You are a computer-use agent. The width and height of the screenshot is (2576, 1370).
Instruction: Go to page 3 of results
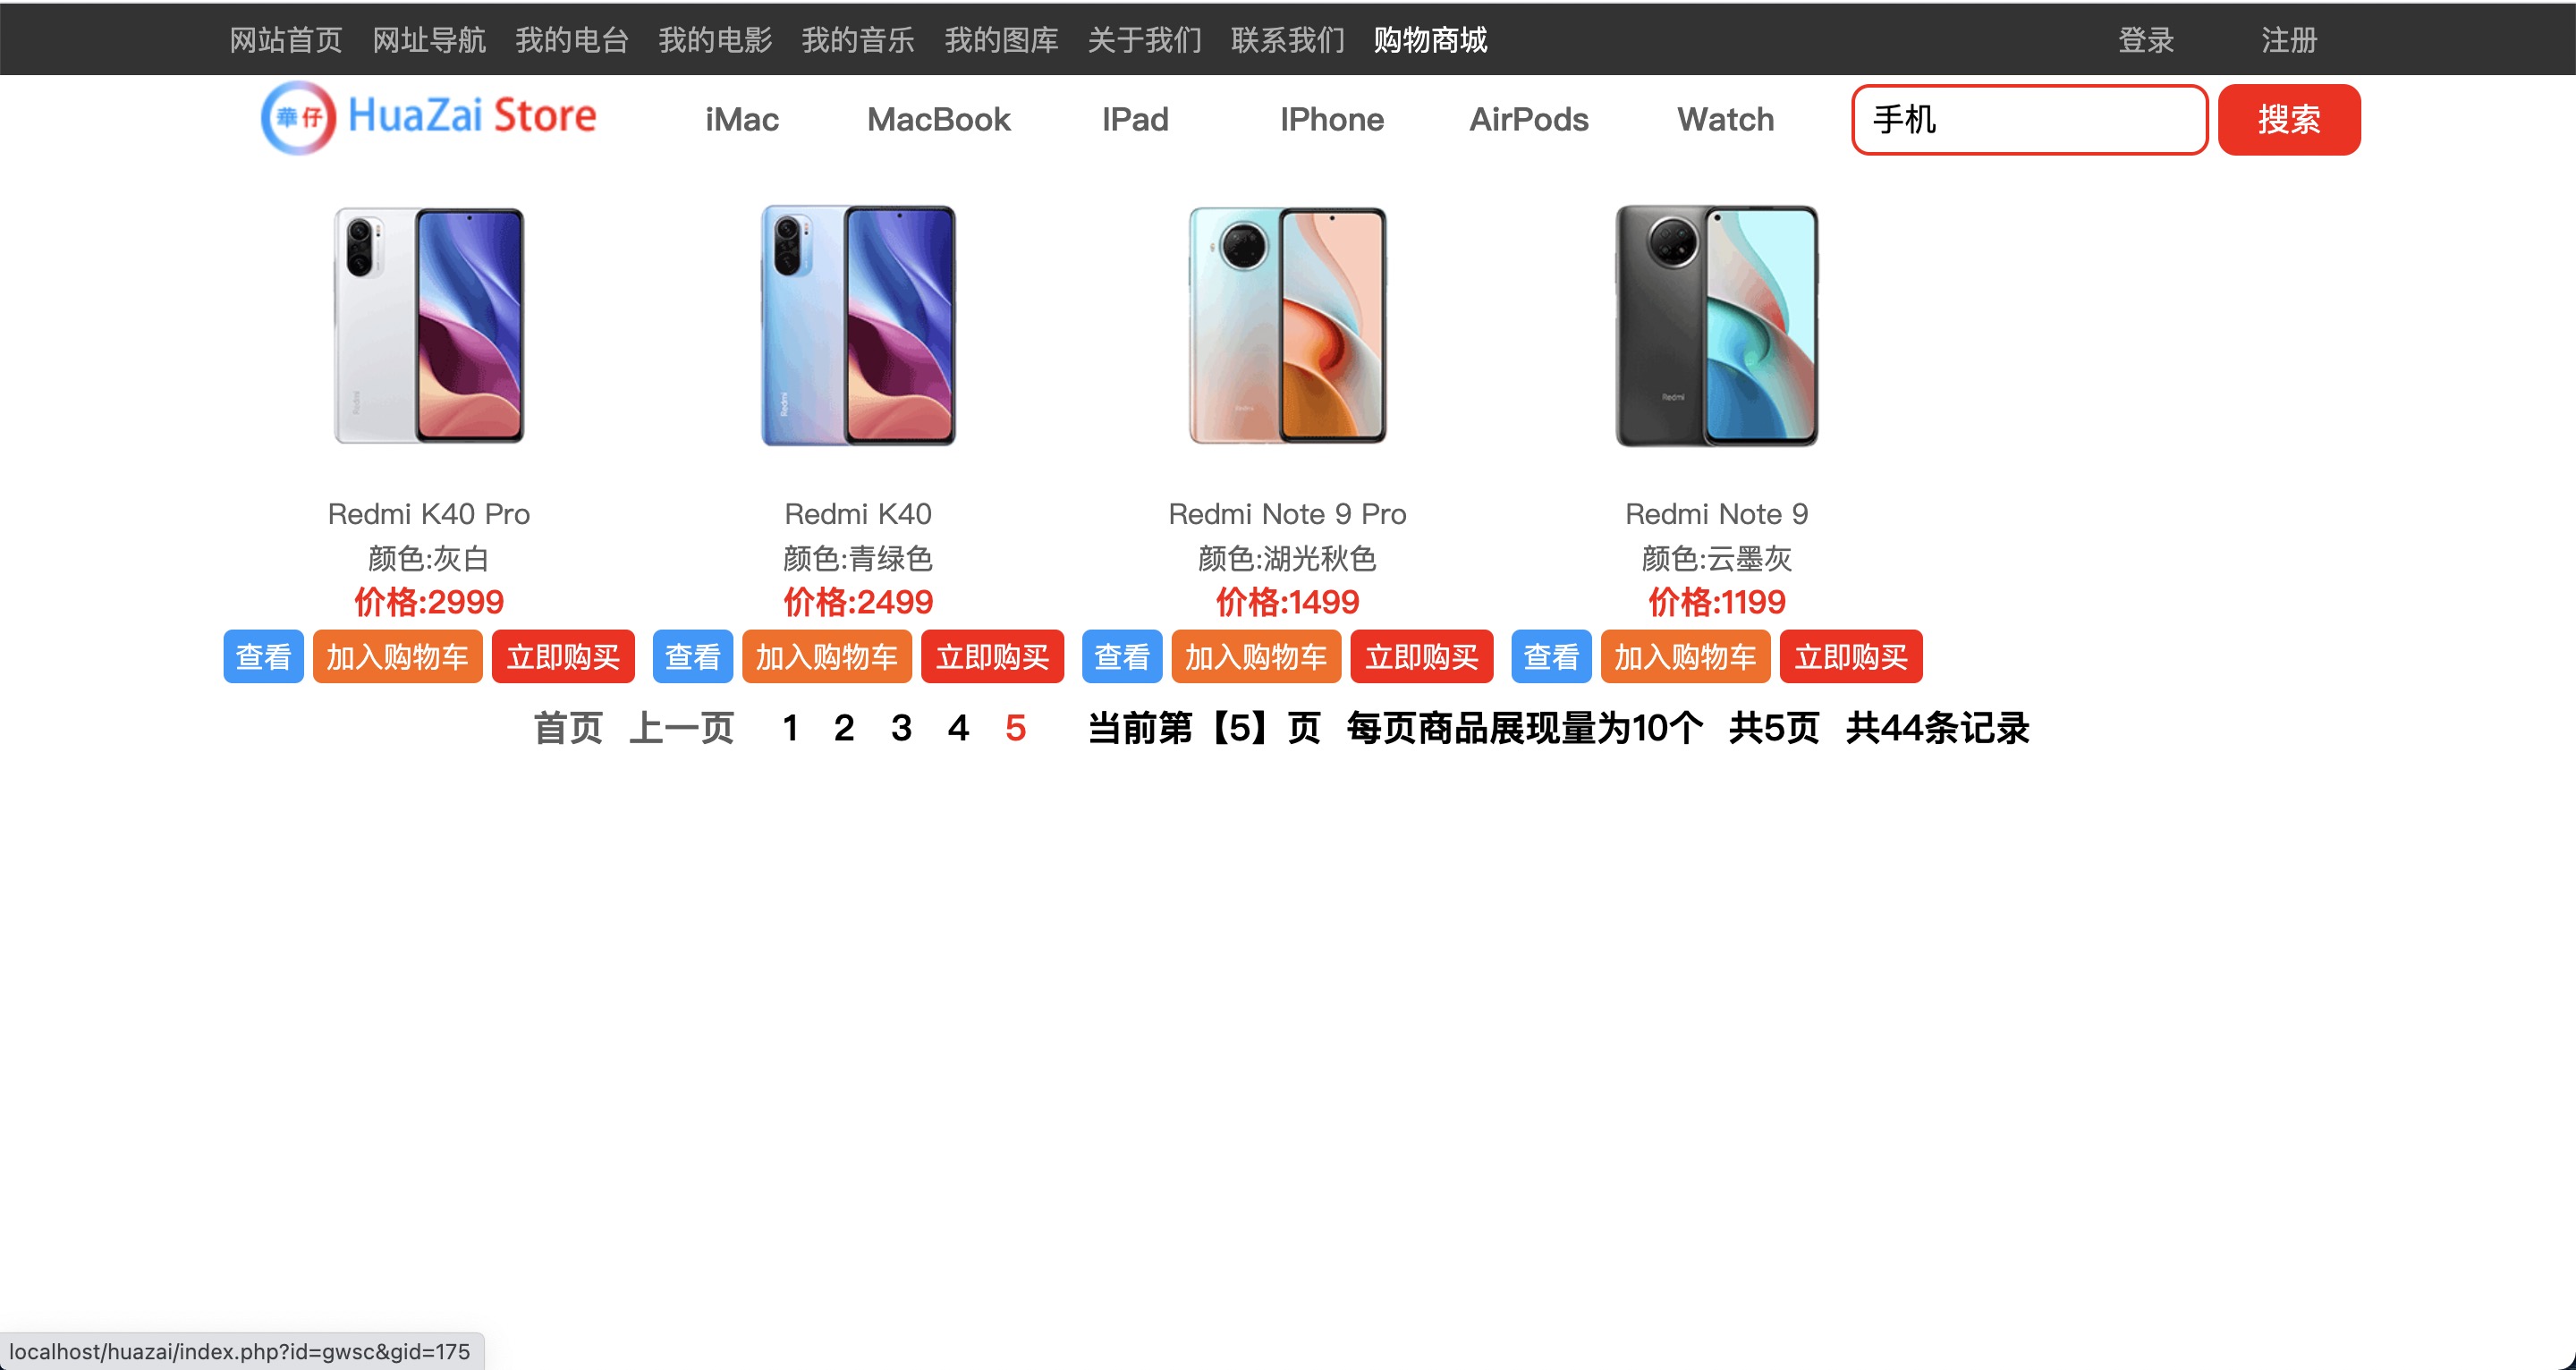click(x=901, y=728)
